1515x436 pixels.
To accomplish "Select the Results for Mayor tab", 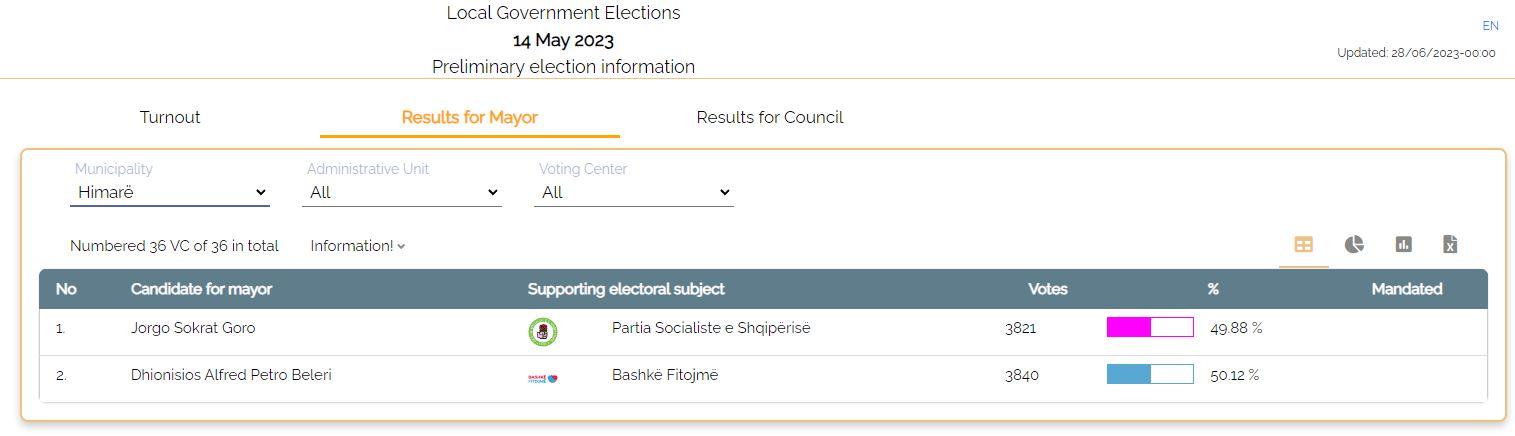I will point(470,117).
